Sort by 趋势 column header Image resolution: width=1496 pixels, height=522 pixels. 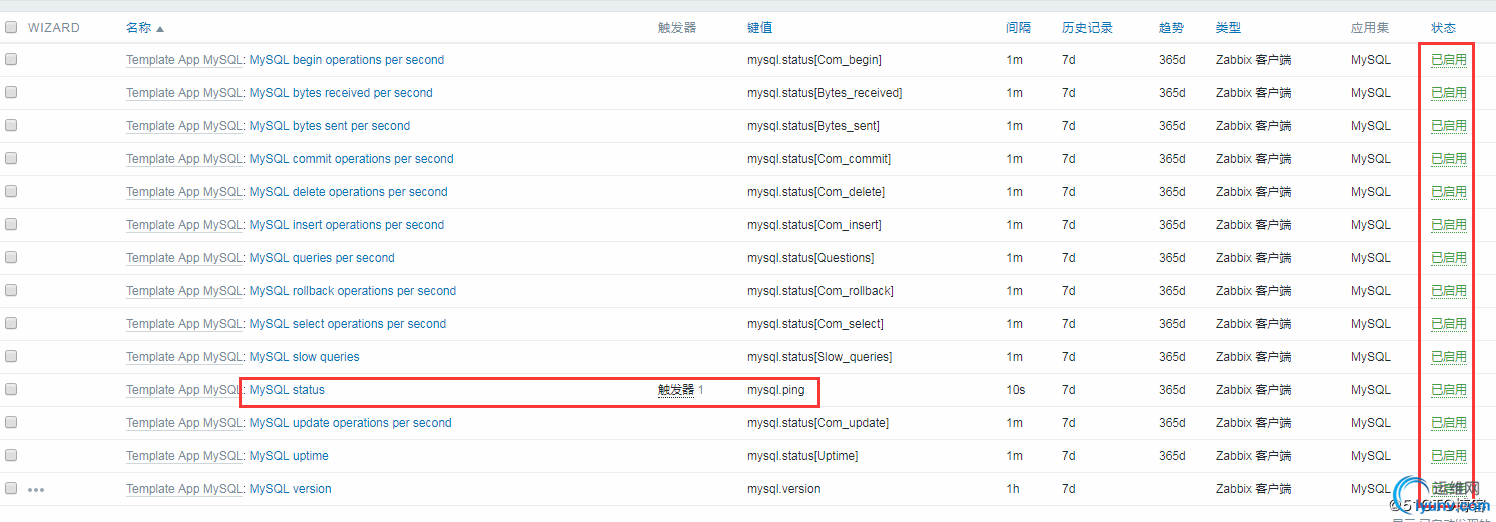pyautogui.click(x=1171, y=28)
